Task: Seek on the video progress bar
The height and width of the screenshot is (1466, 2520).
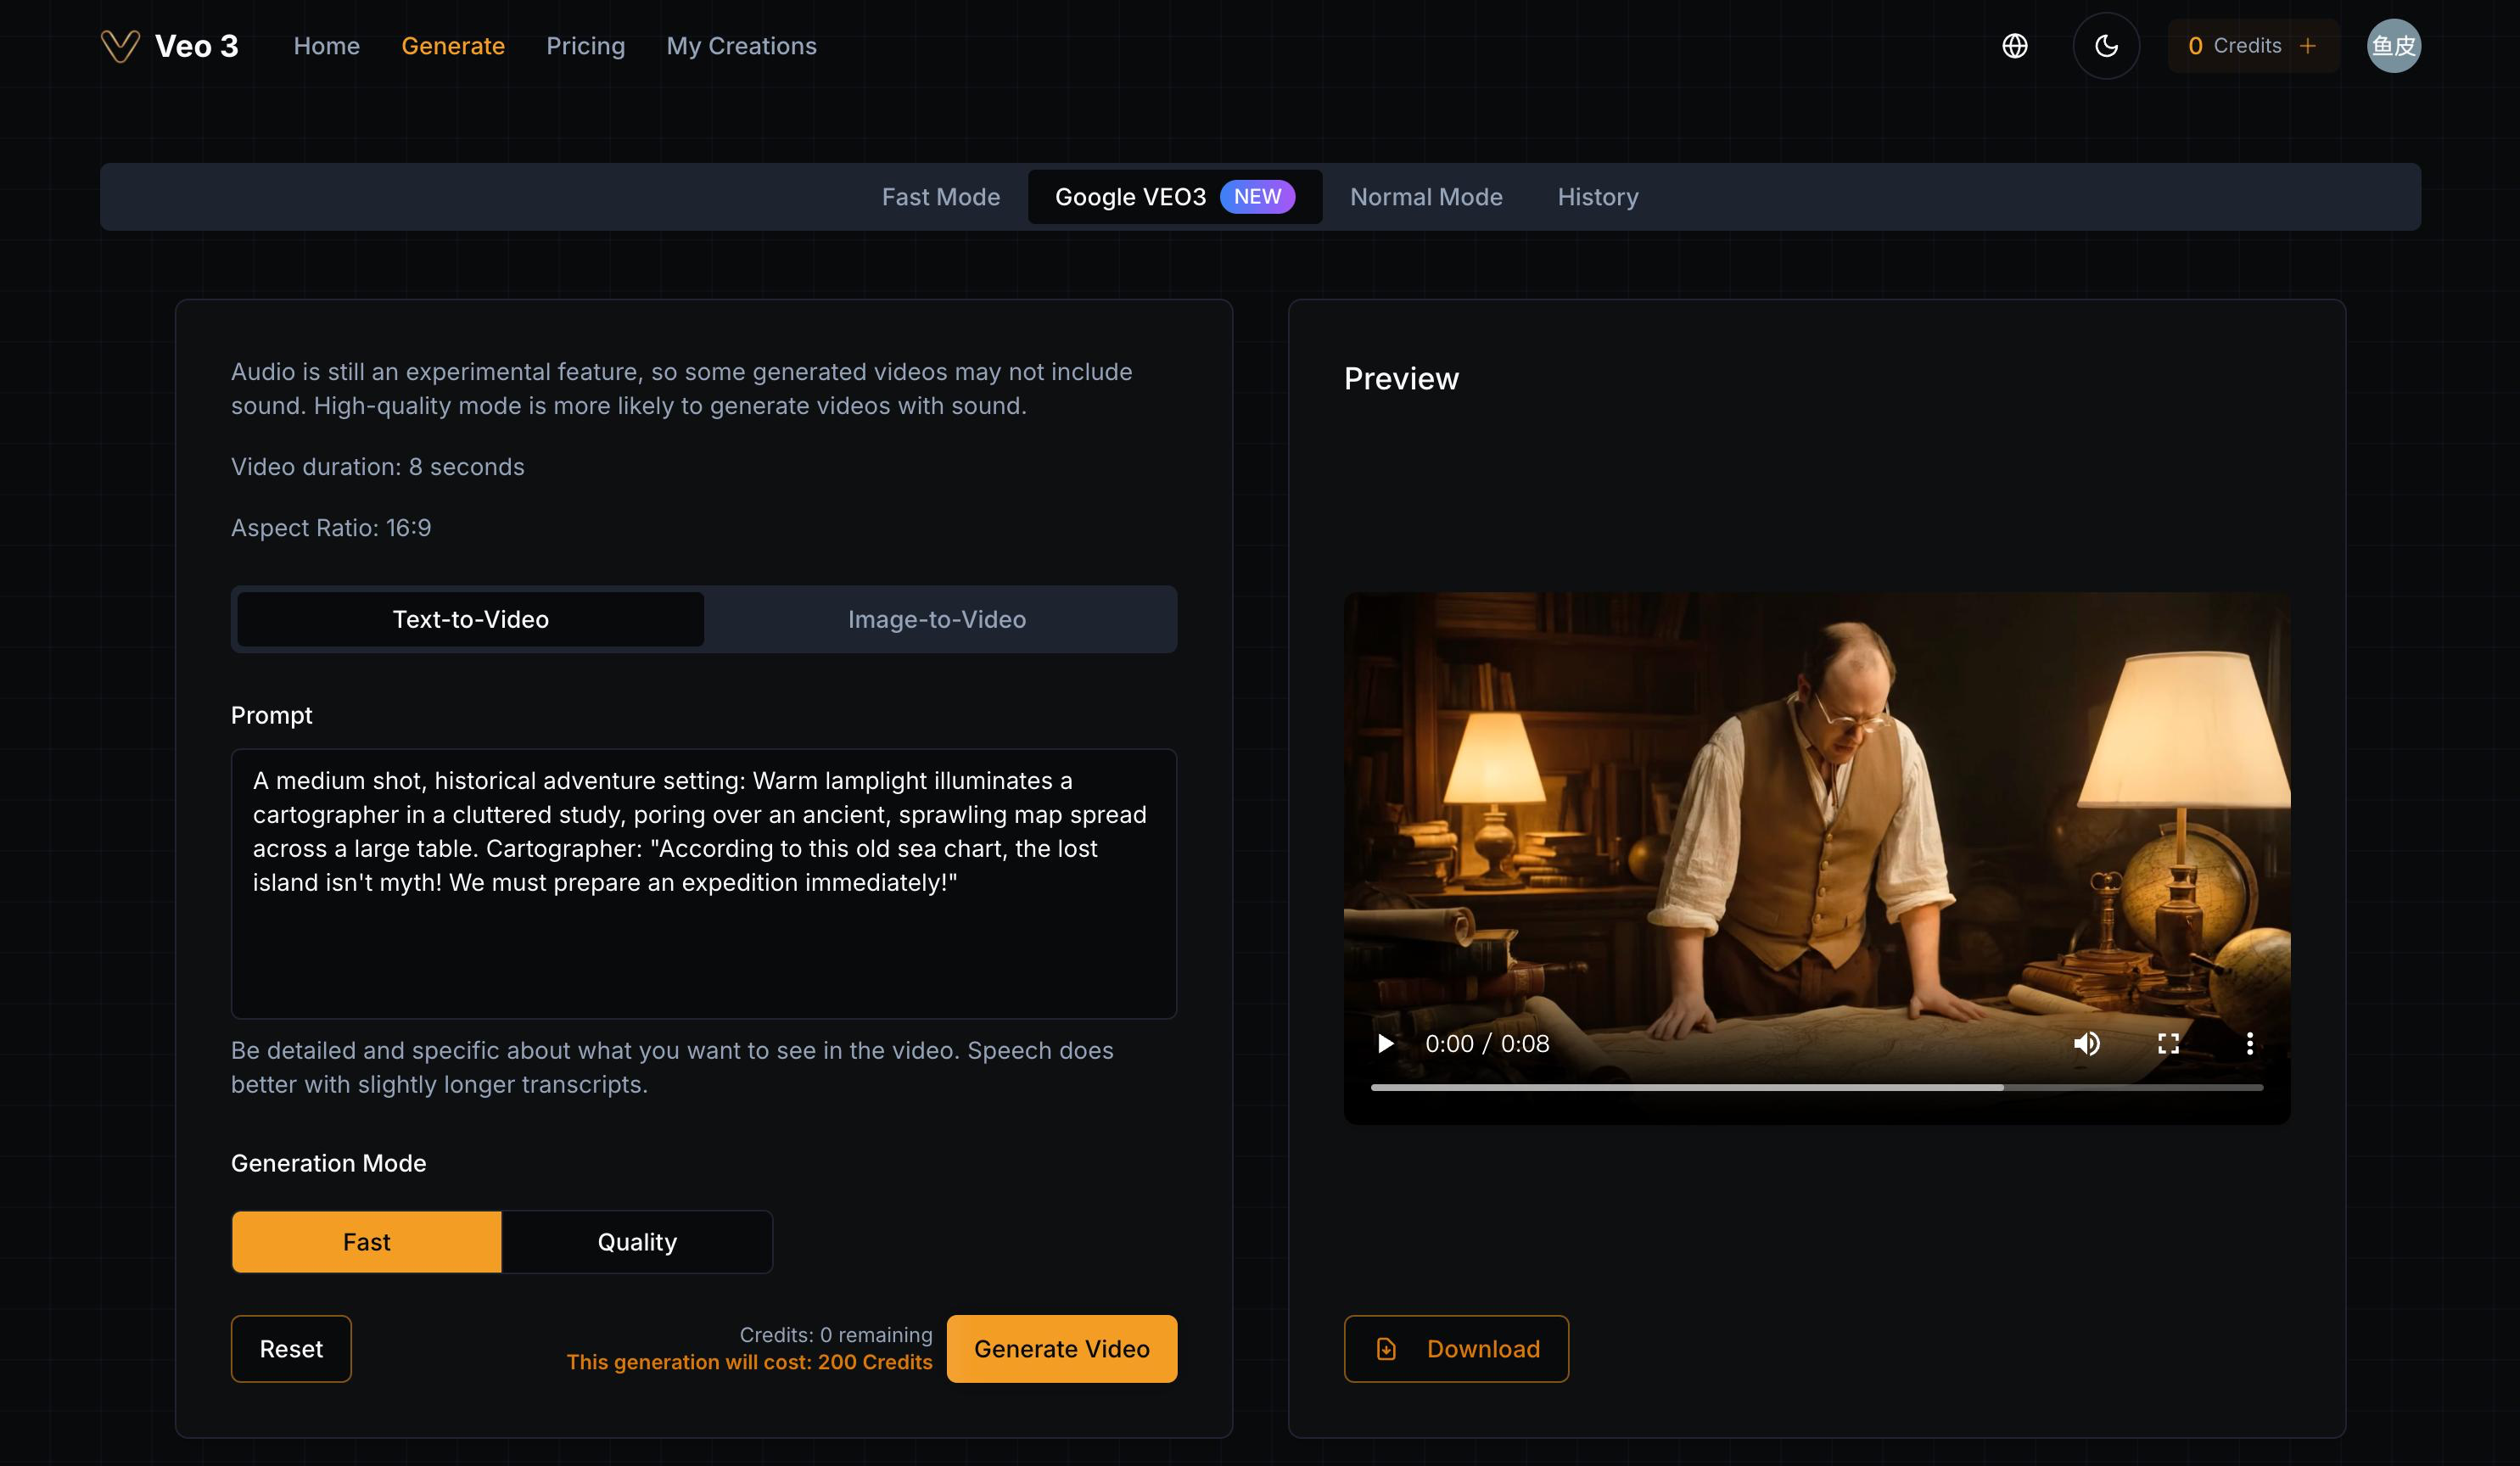Action: [1816, 1087]
